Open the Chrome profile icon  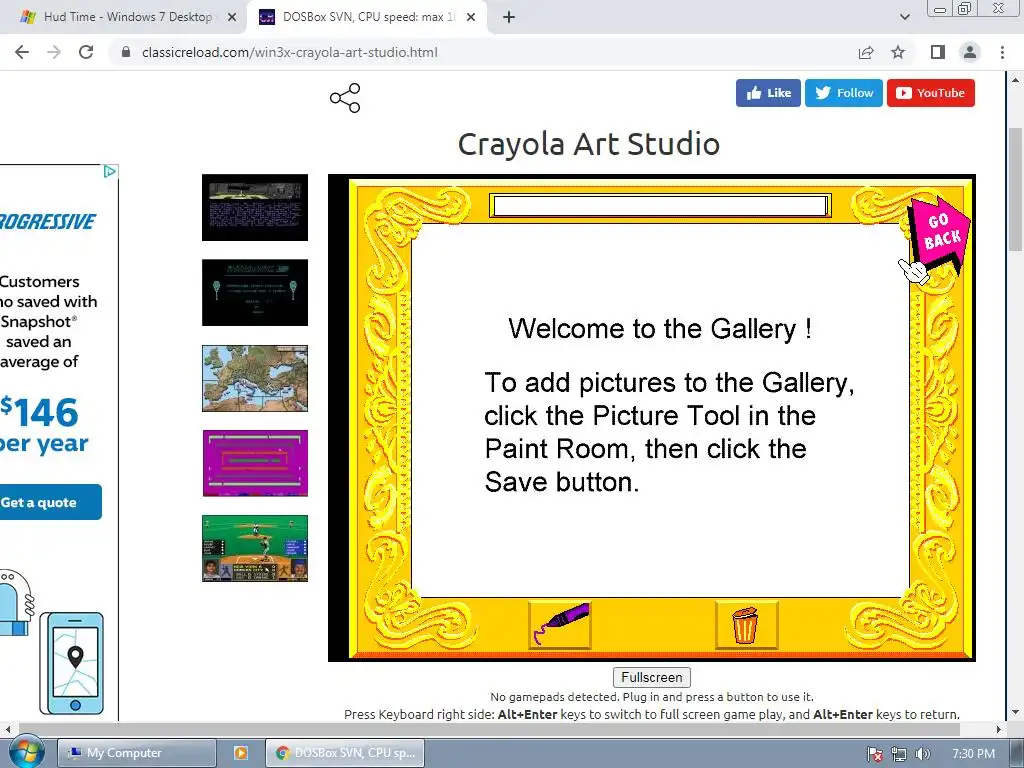(x=970, y=52)
